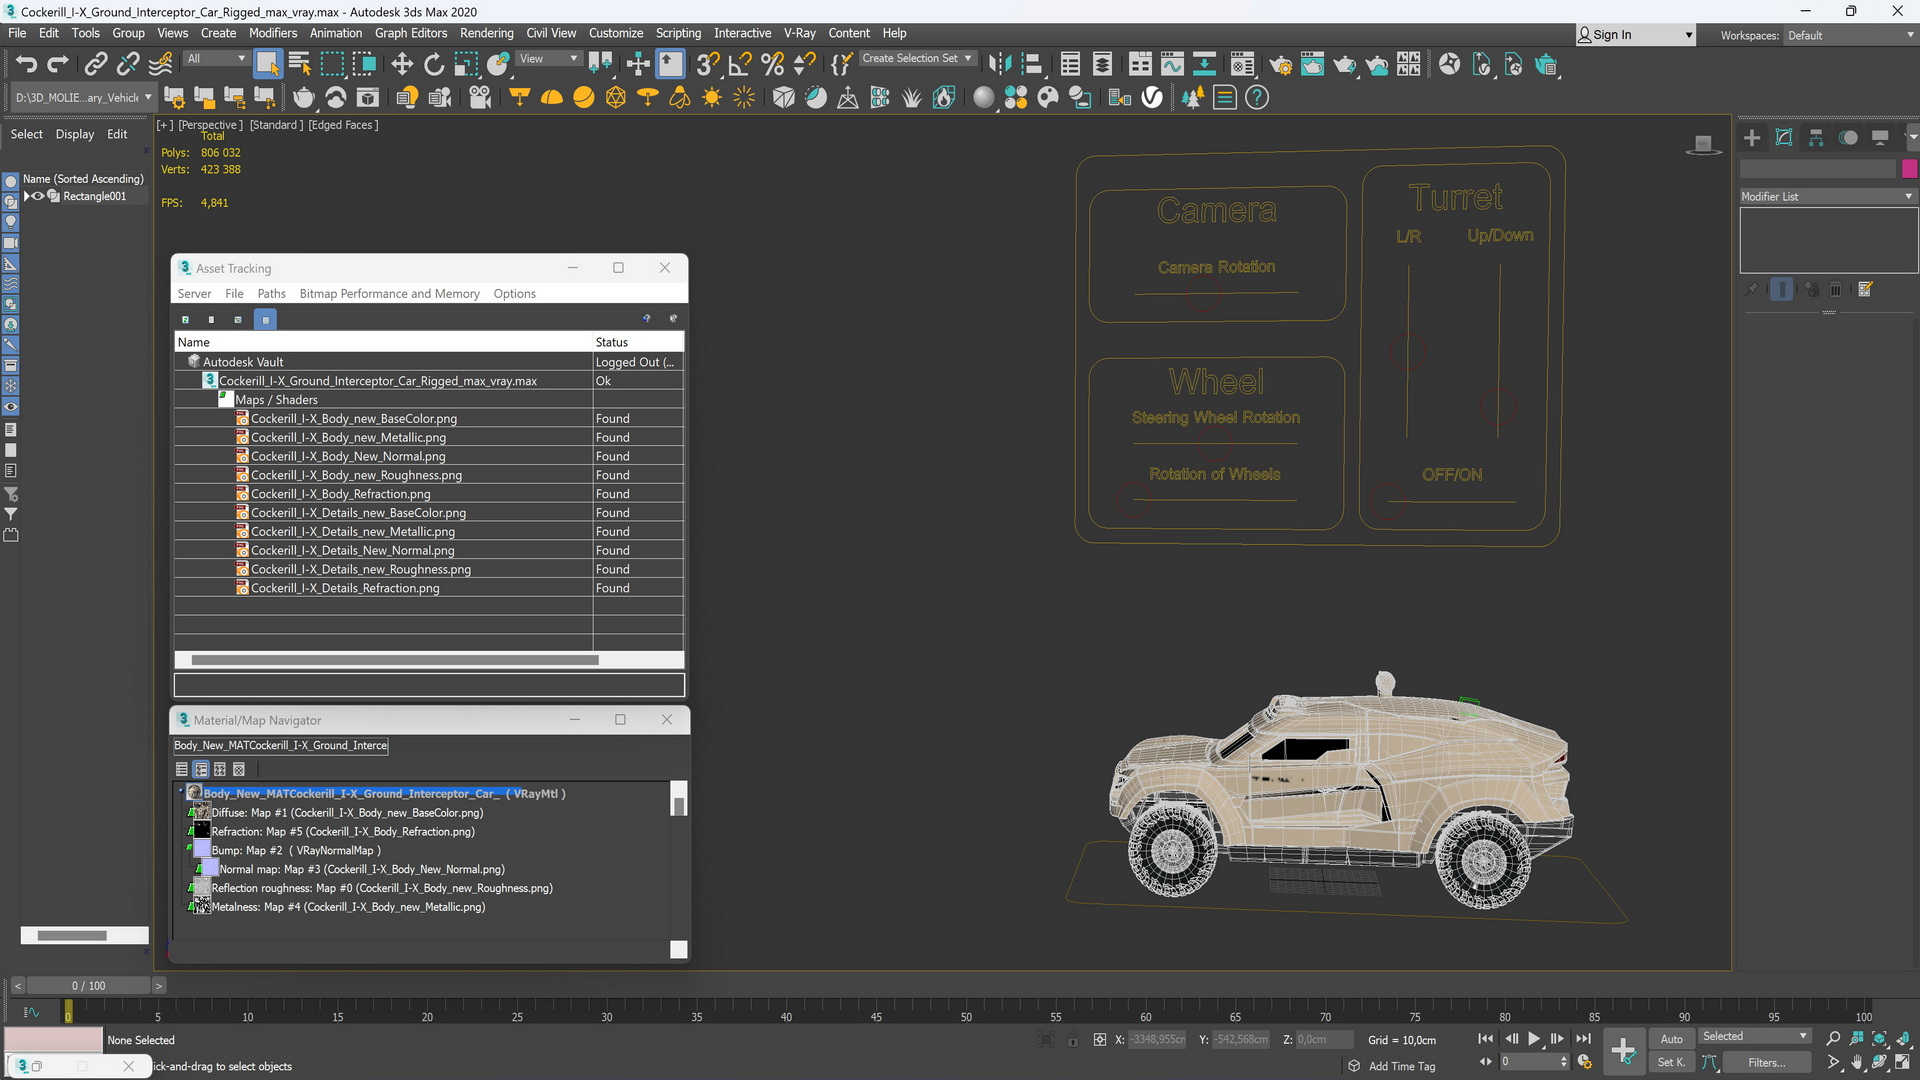The width and height of the screenshot is (1920, 1080).
Task: Click the Filters... button
Action: tap(1766, 1063)
